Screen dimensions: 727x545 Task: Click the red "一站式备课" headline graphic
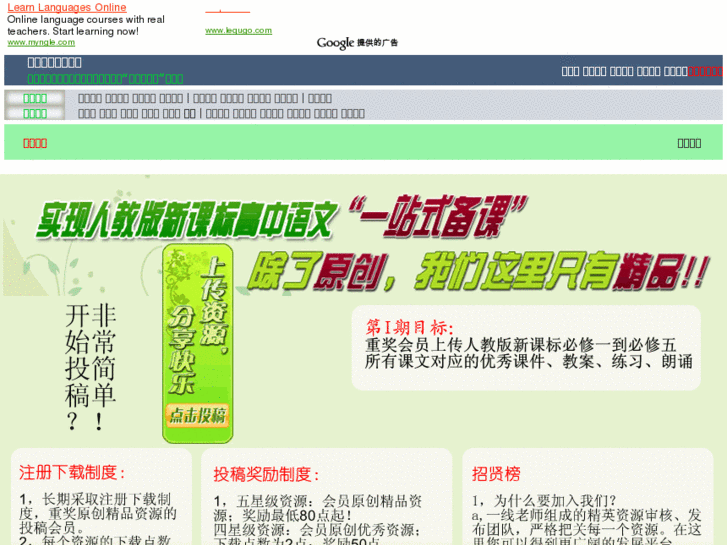tap(437, 217)
